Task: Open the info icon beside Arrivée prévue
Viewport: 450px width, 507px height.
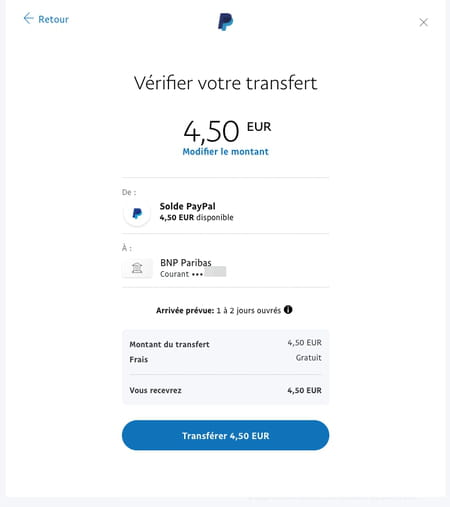Action: pos(288,310)
